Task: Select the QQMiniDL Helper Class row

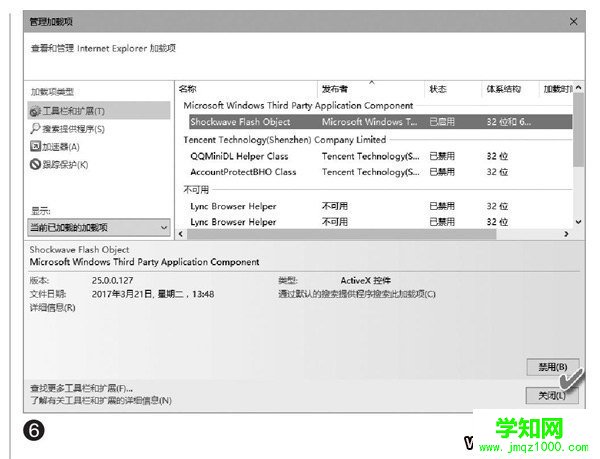Action: pos(380,156)
